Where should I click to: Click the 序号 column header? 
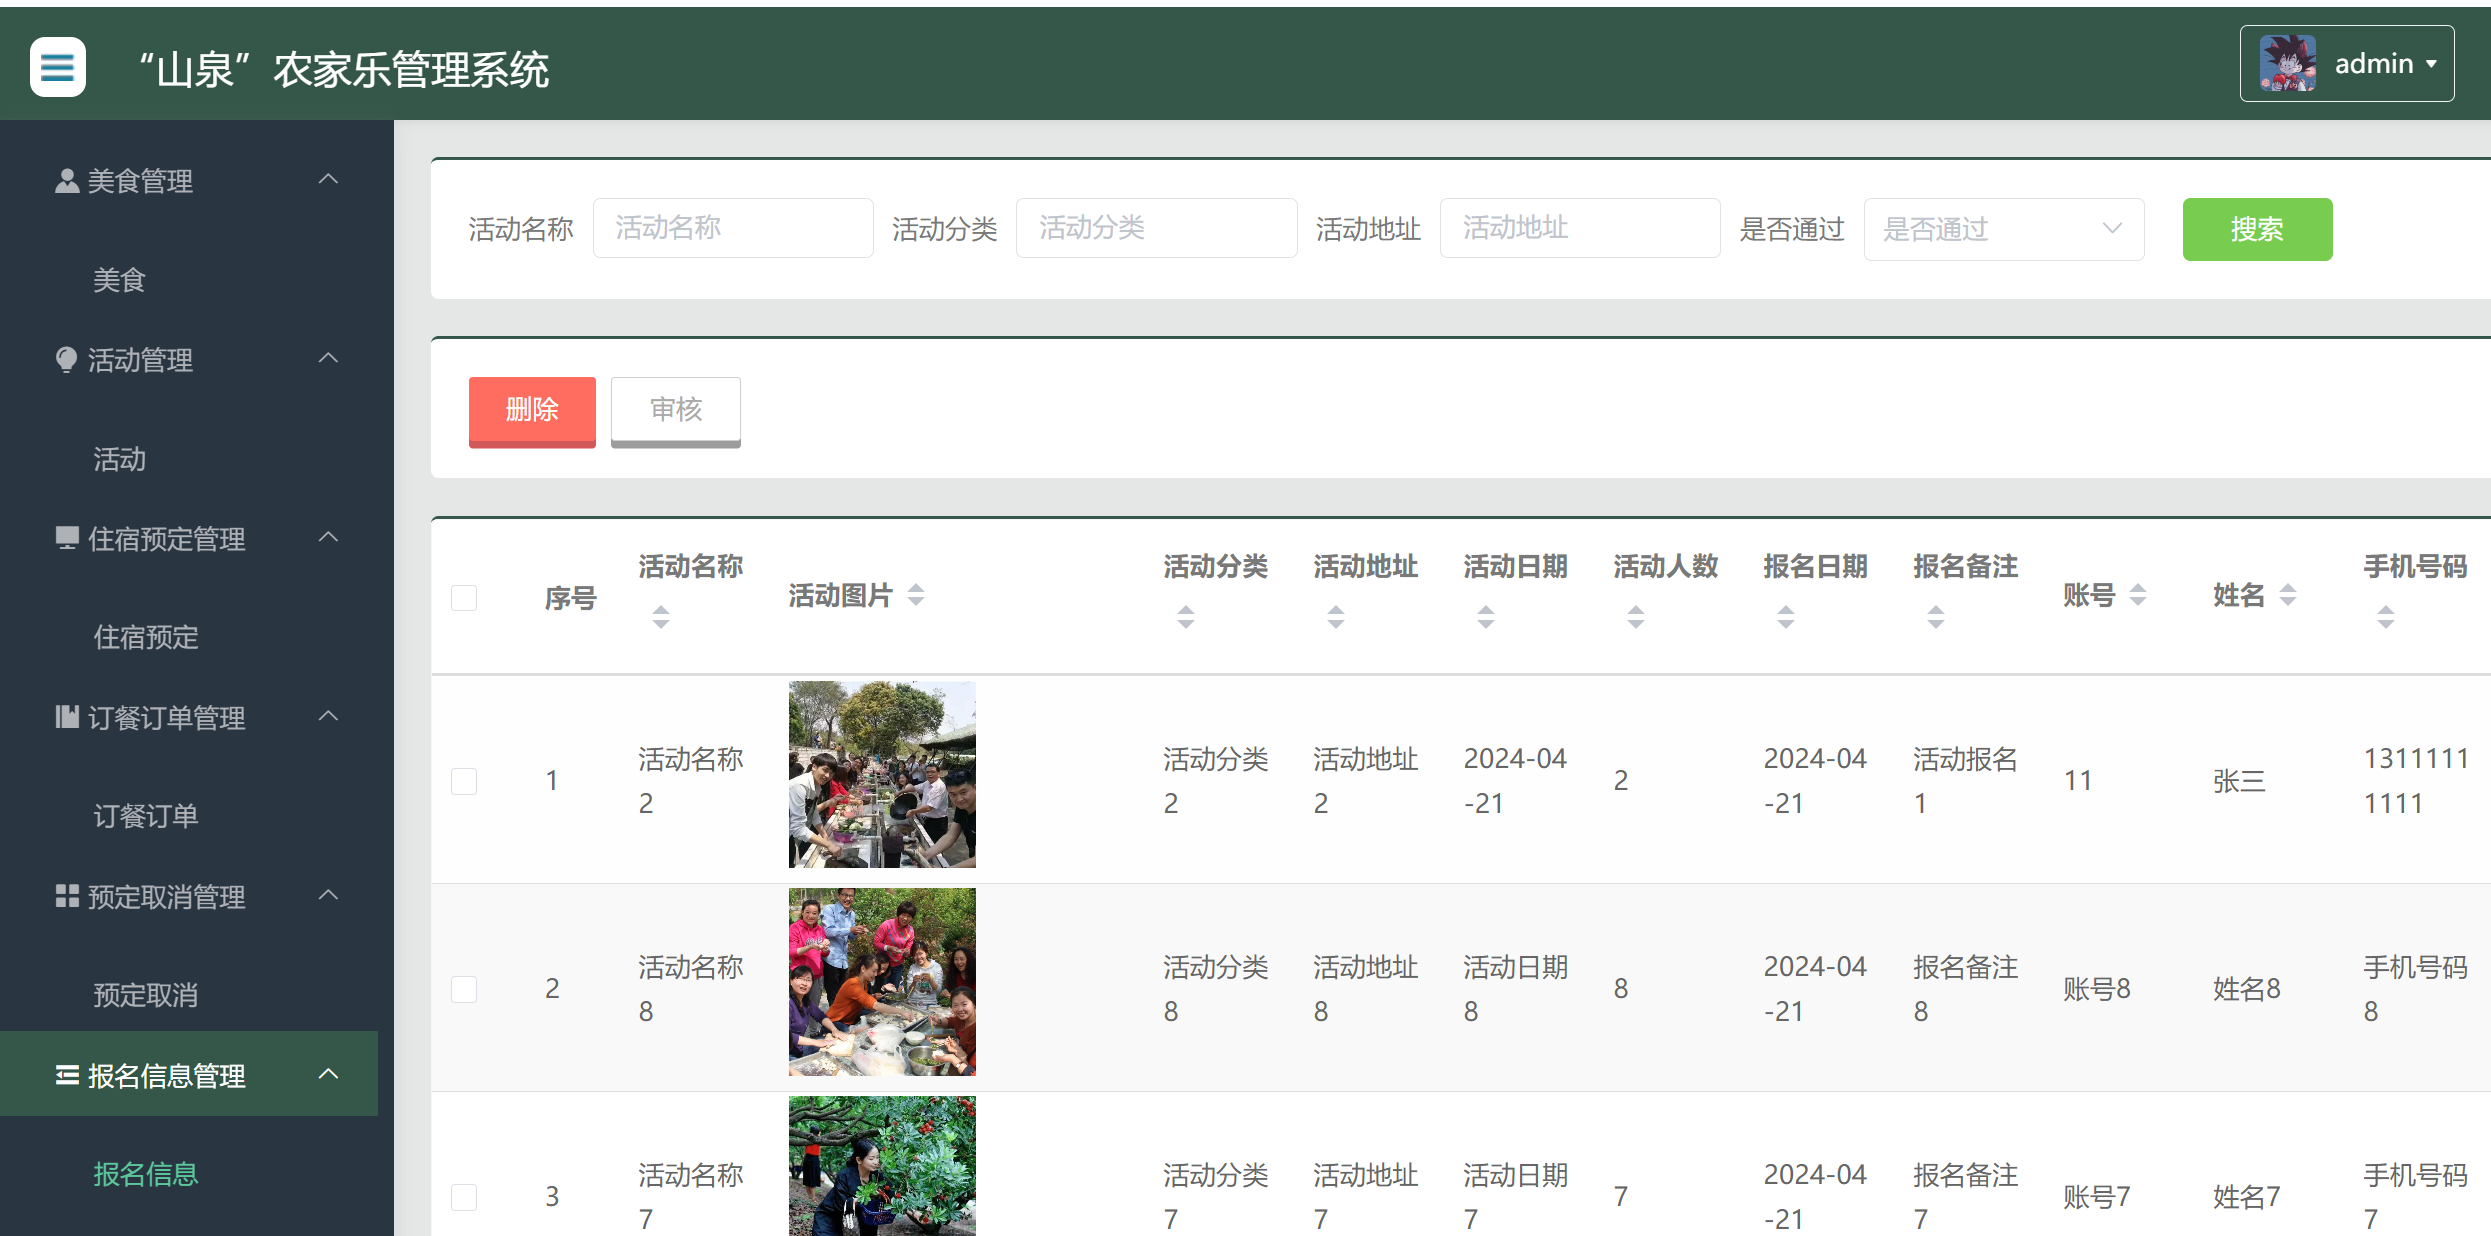pyautogui.click(x=570, y=598)
